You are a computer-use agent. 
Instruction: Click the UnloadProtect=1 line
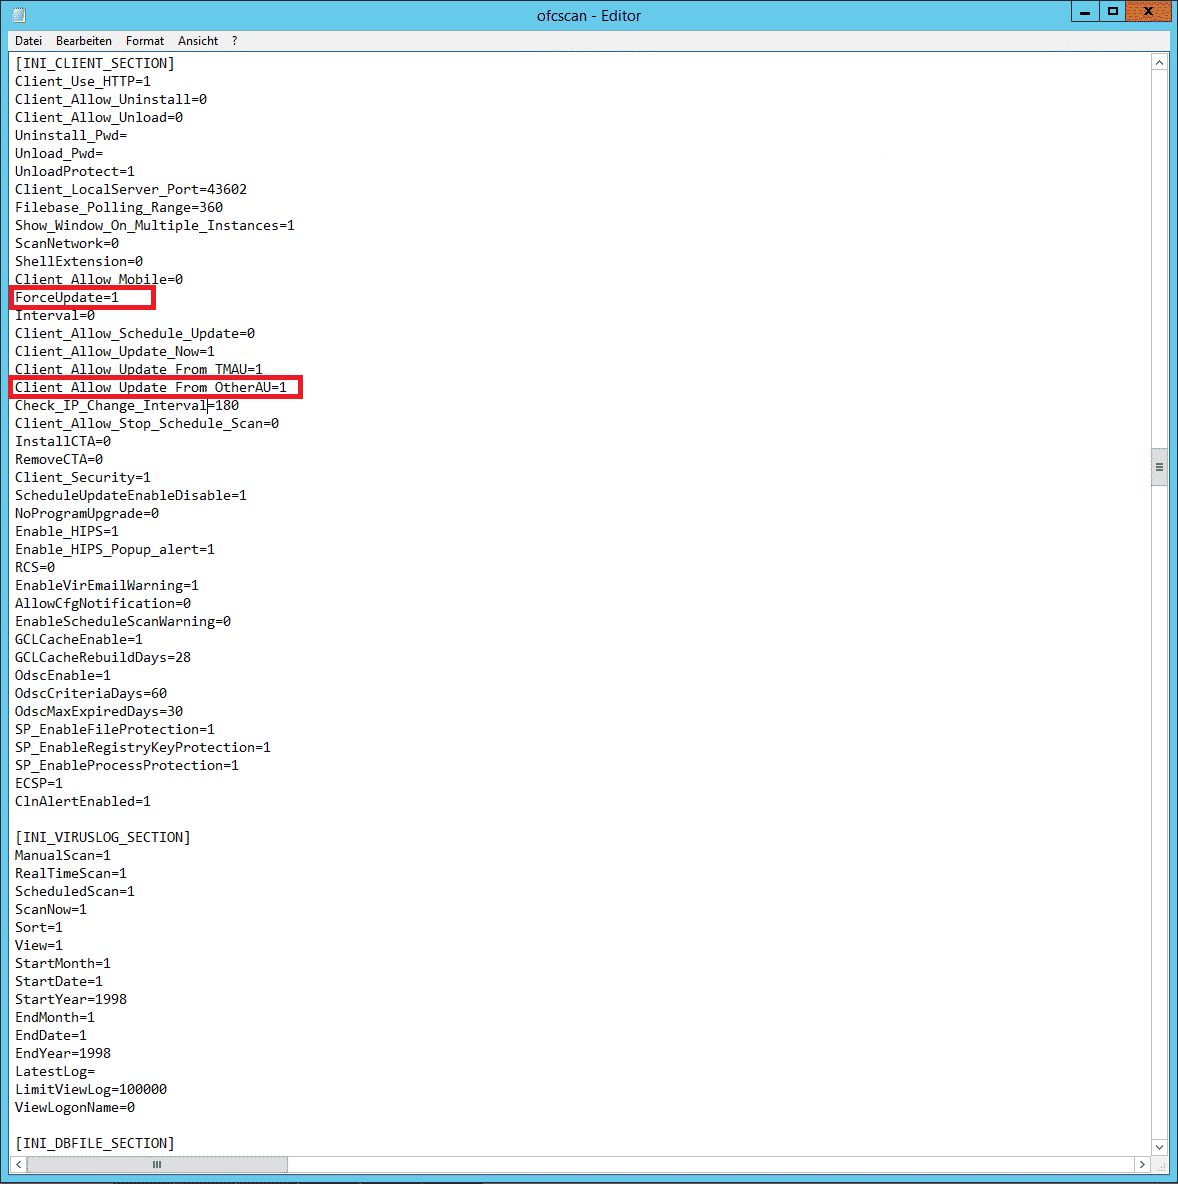coord(74,171)
